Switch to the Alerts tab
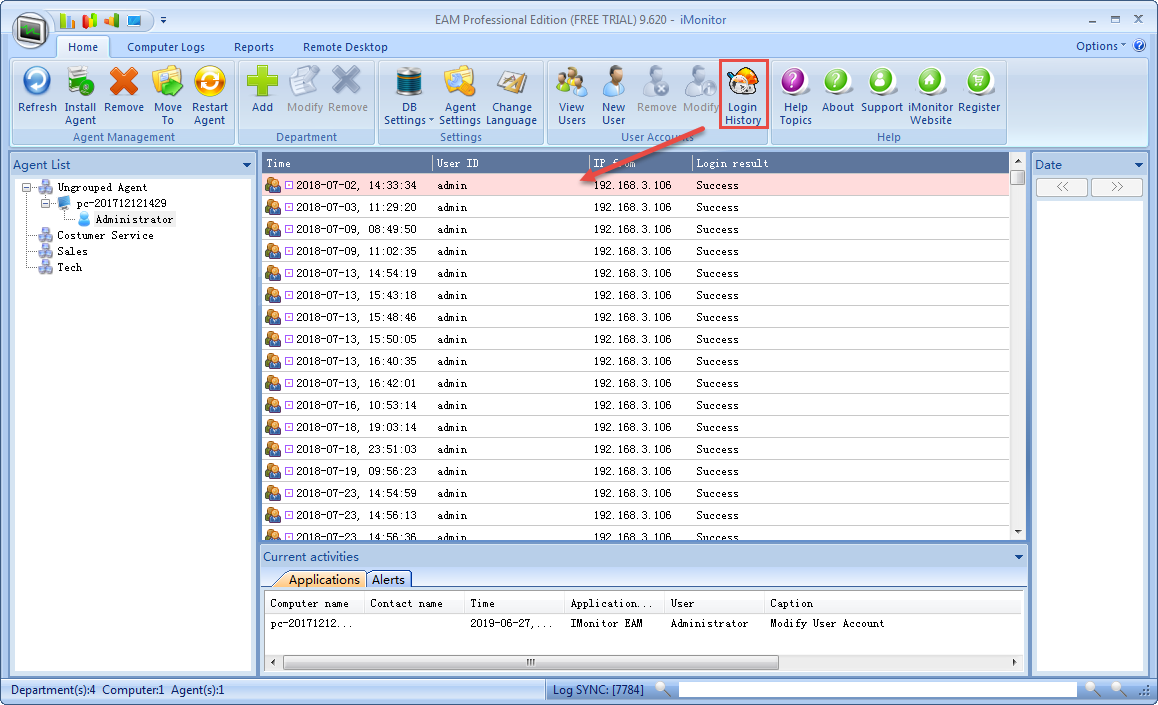Screen dimensions: 1158x705 [x=388, y=580]
